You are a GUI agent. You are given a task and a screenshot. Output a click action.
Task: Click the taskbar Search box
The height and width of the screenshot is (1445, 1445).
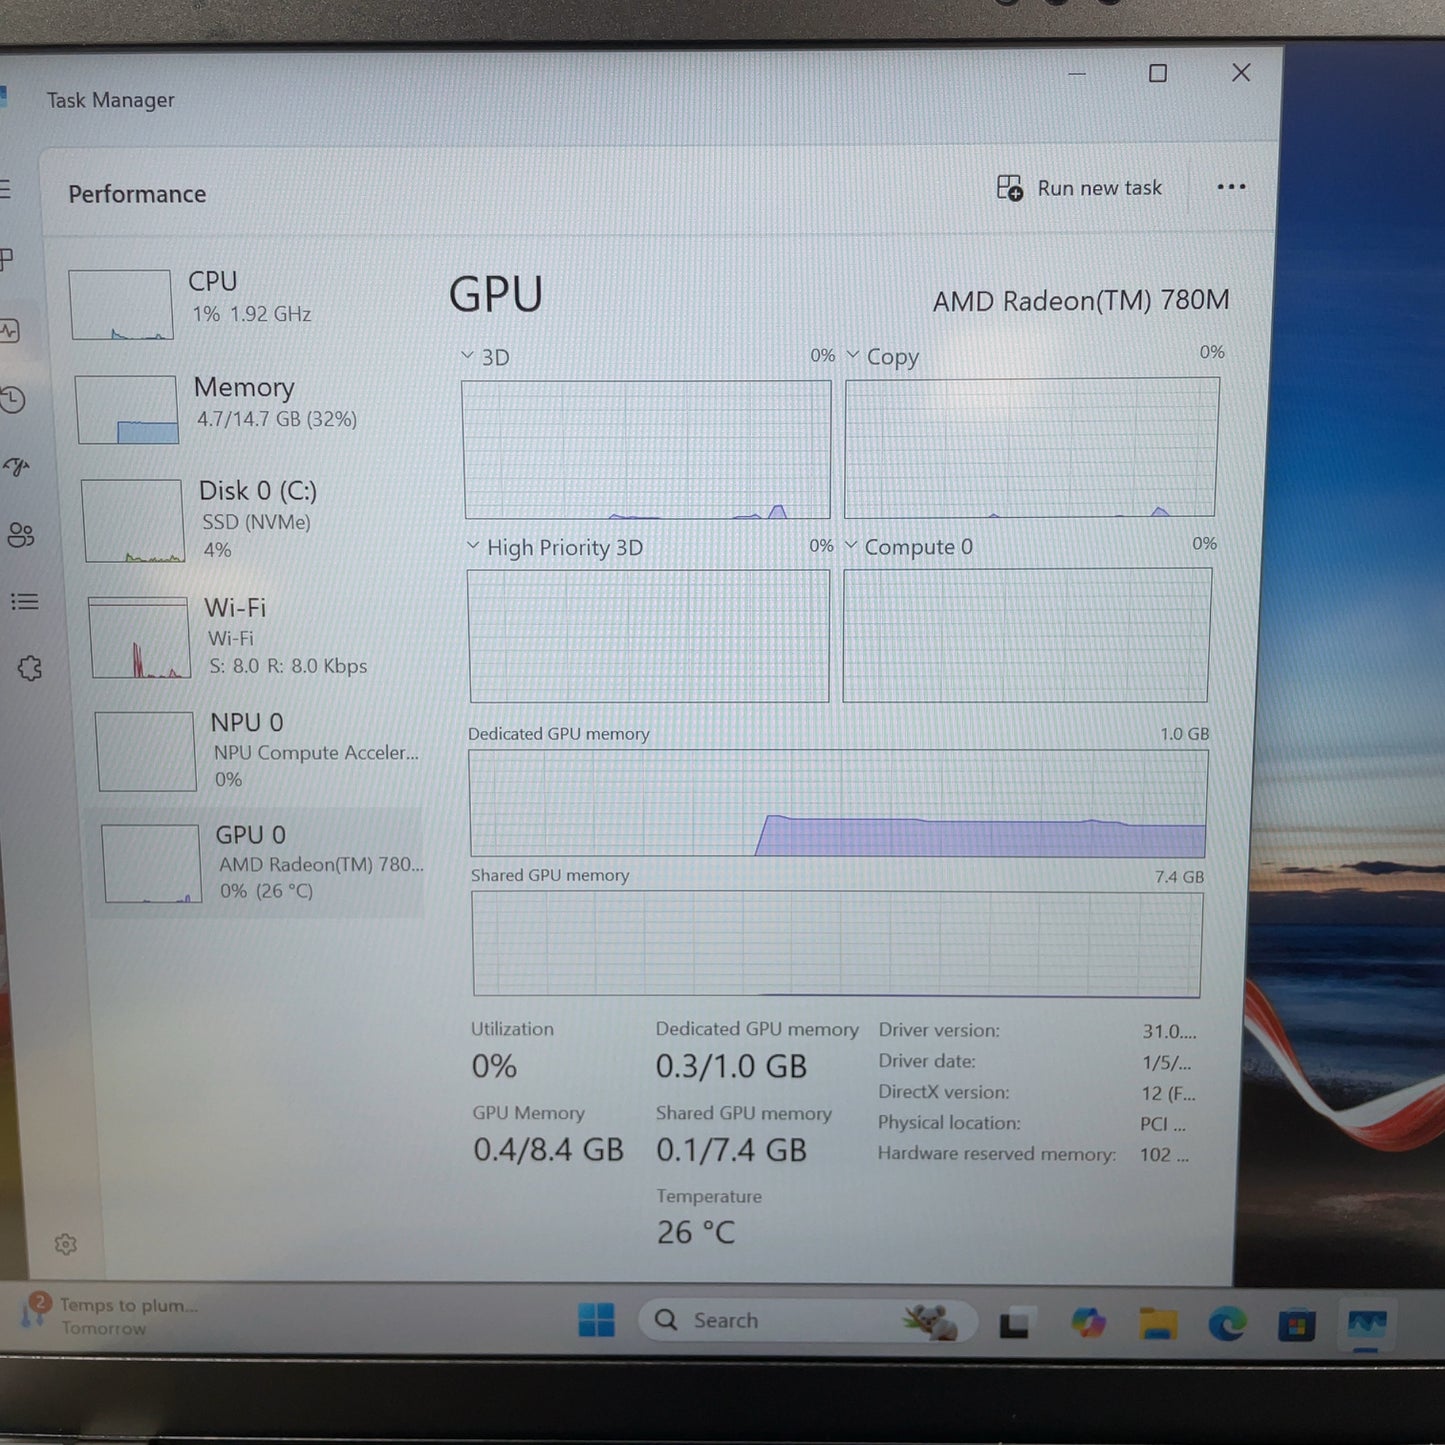[x=806, y=1321]
